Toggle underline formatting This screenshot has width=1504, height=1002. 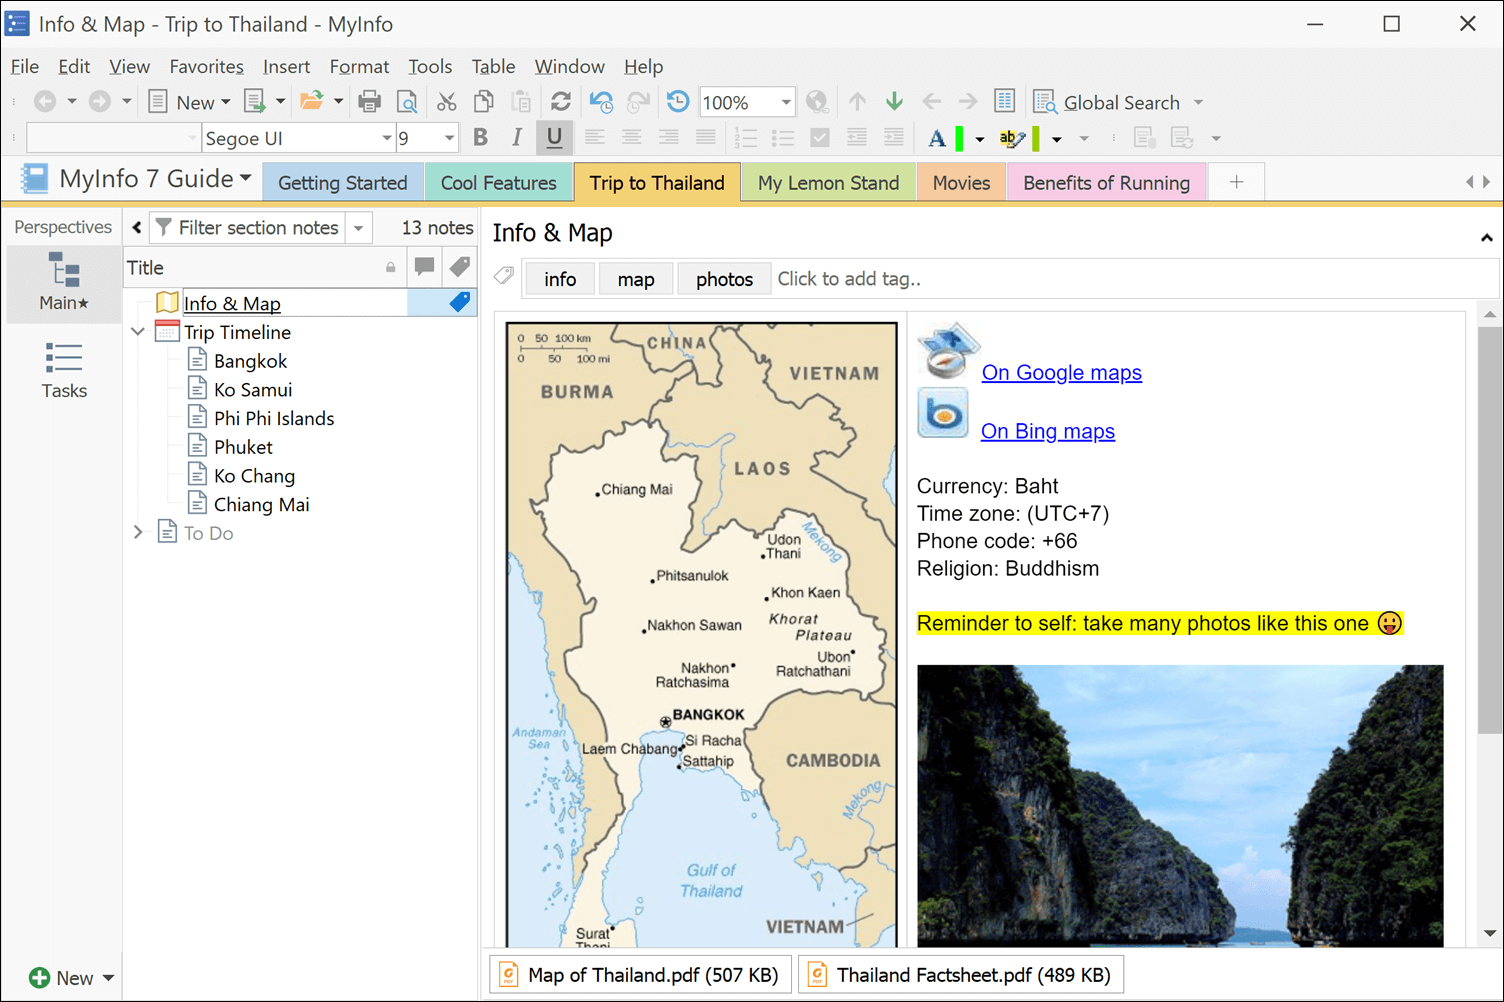(x=554, y=137)
